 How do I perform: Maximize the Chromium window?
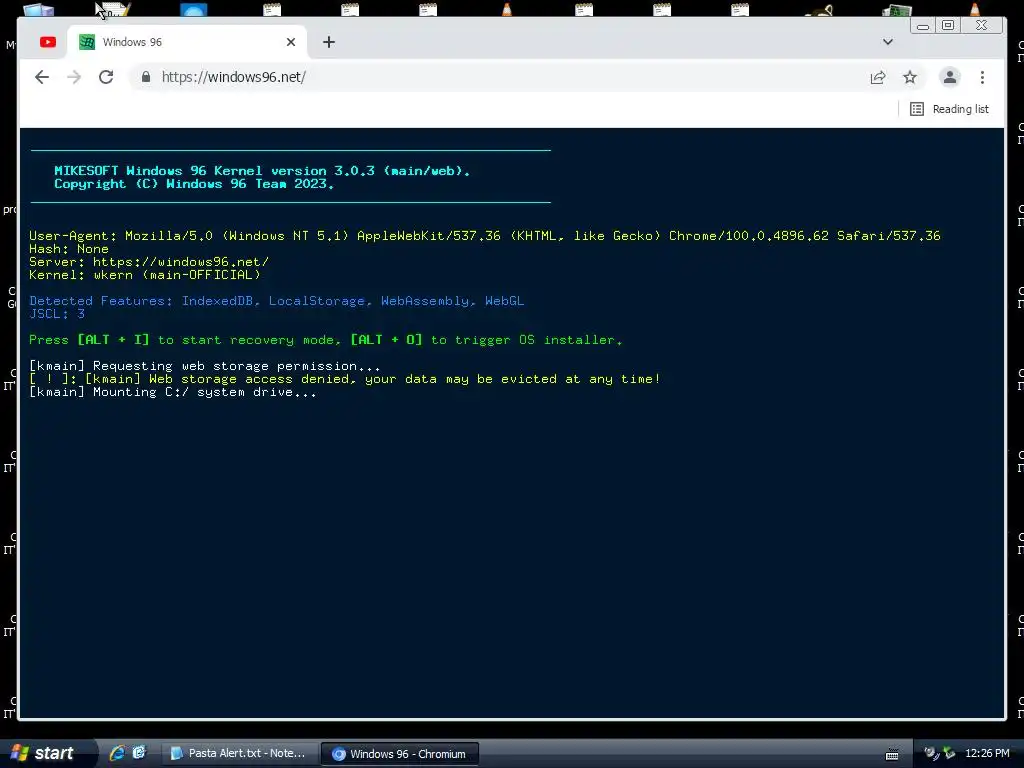pyautogui.click(x=948, y=25)
